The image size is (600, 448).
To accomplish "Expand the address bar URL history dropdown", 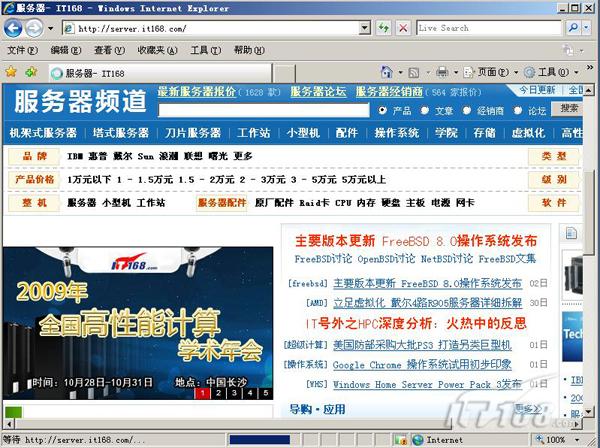I will click(x=365, y=28).
